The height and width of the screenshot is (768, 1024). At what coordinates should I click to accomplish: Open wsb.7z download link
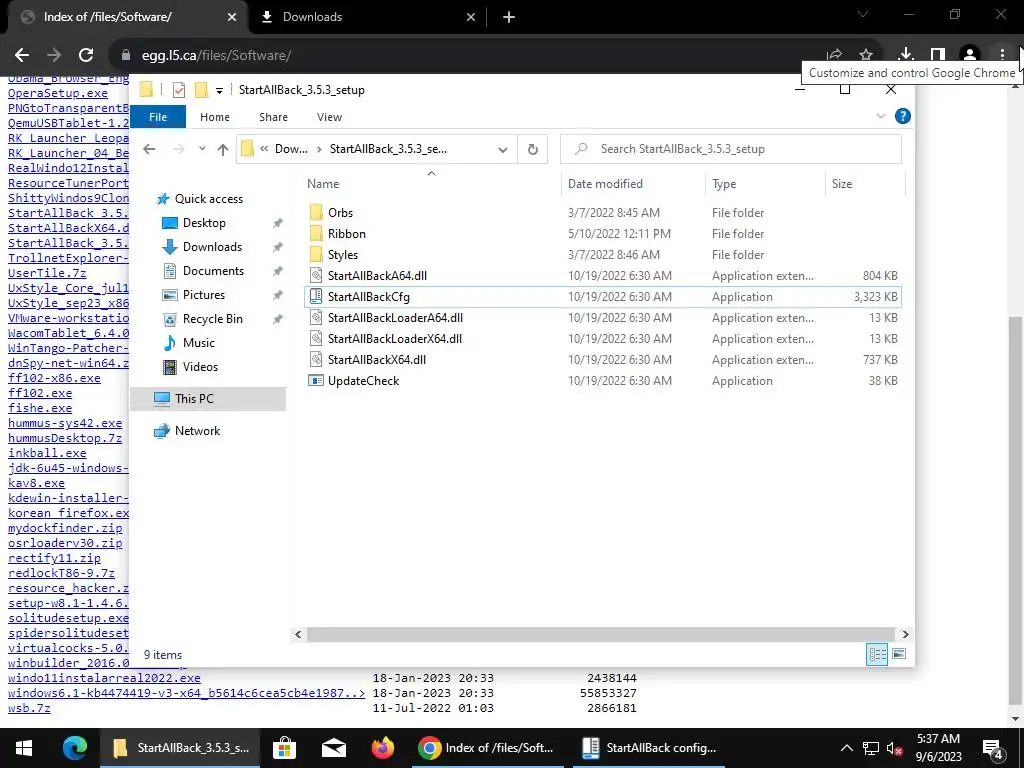click(29, 708)
